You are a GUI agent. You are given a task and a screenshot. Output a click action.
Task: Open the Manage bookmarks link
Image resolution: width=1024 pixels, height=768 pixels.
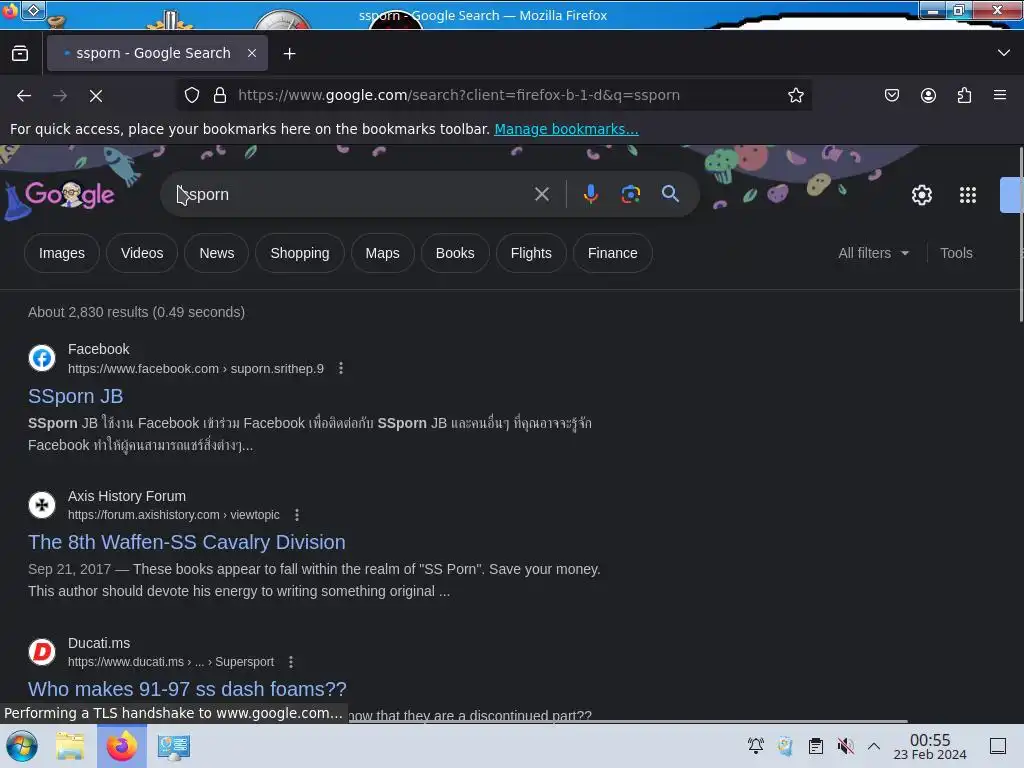point(566,129)
